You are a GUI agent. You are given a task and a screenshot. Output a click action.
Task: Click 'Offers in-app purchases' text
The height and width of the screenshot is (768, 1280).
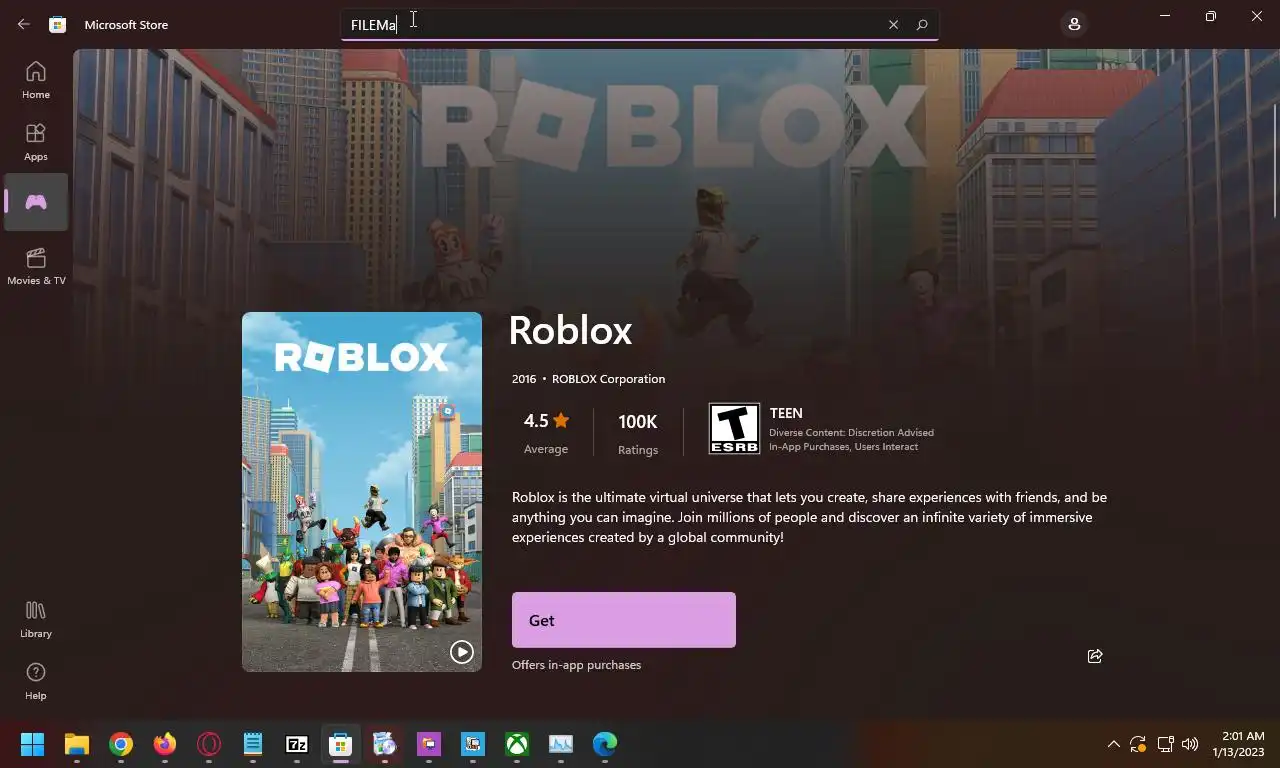pyautogui.click(x=576, y=665)
